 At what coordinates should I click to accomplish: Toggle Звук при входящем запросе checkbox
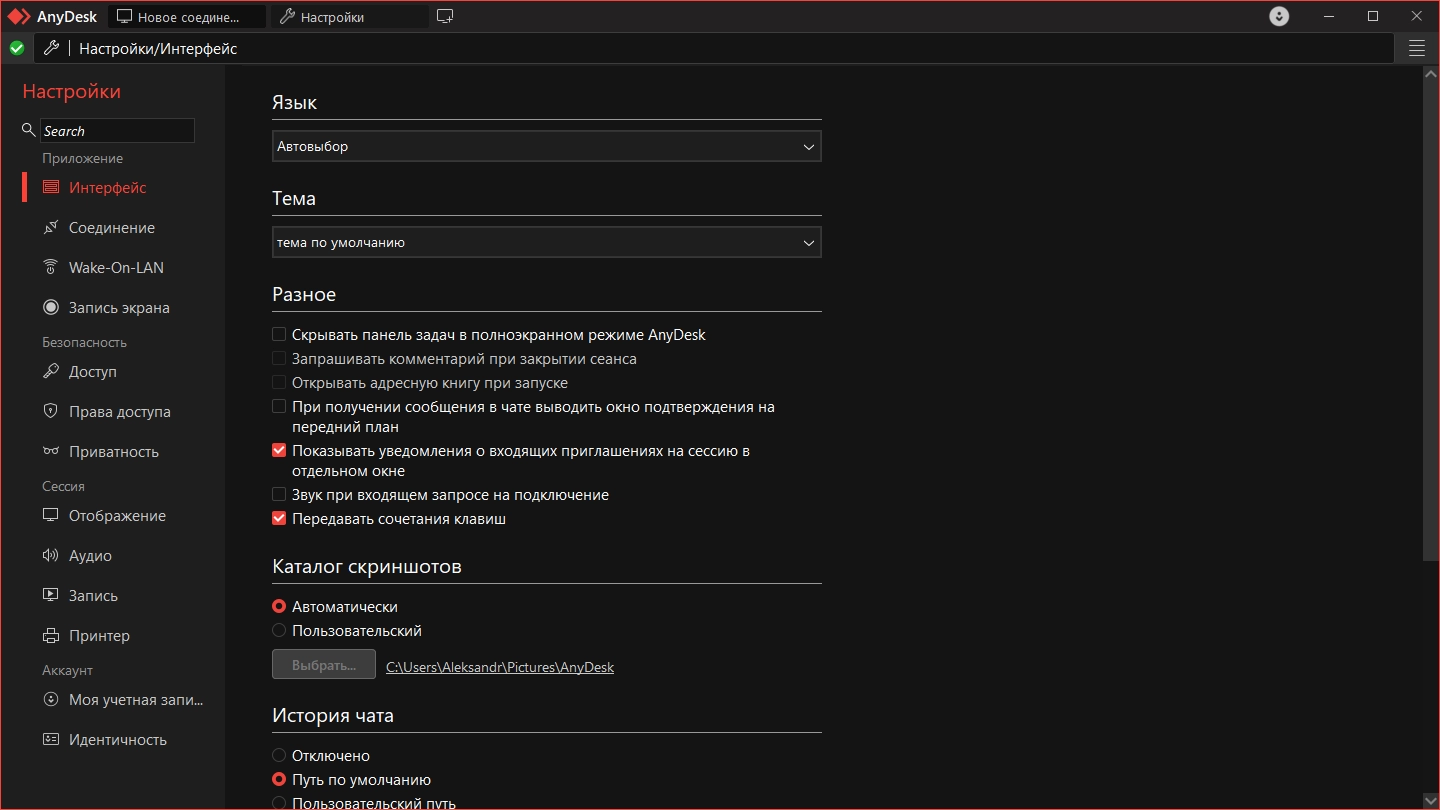(279, 495)
